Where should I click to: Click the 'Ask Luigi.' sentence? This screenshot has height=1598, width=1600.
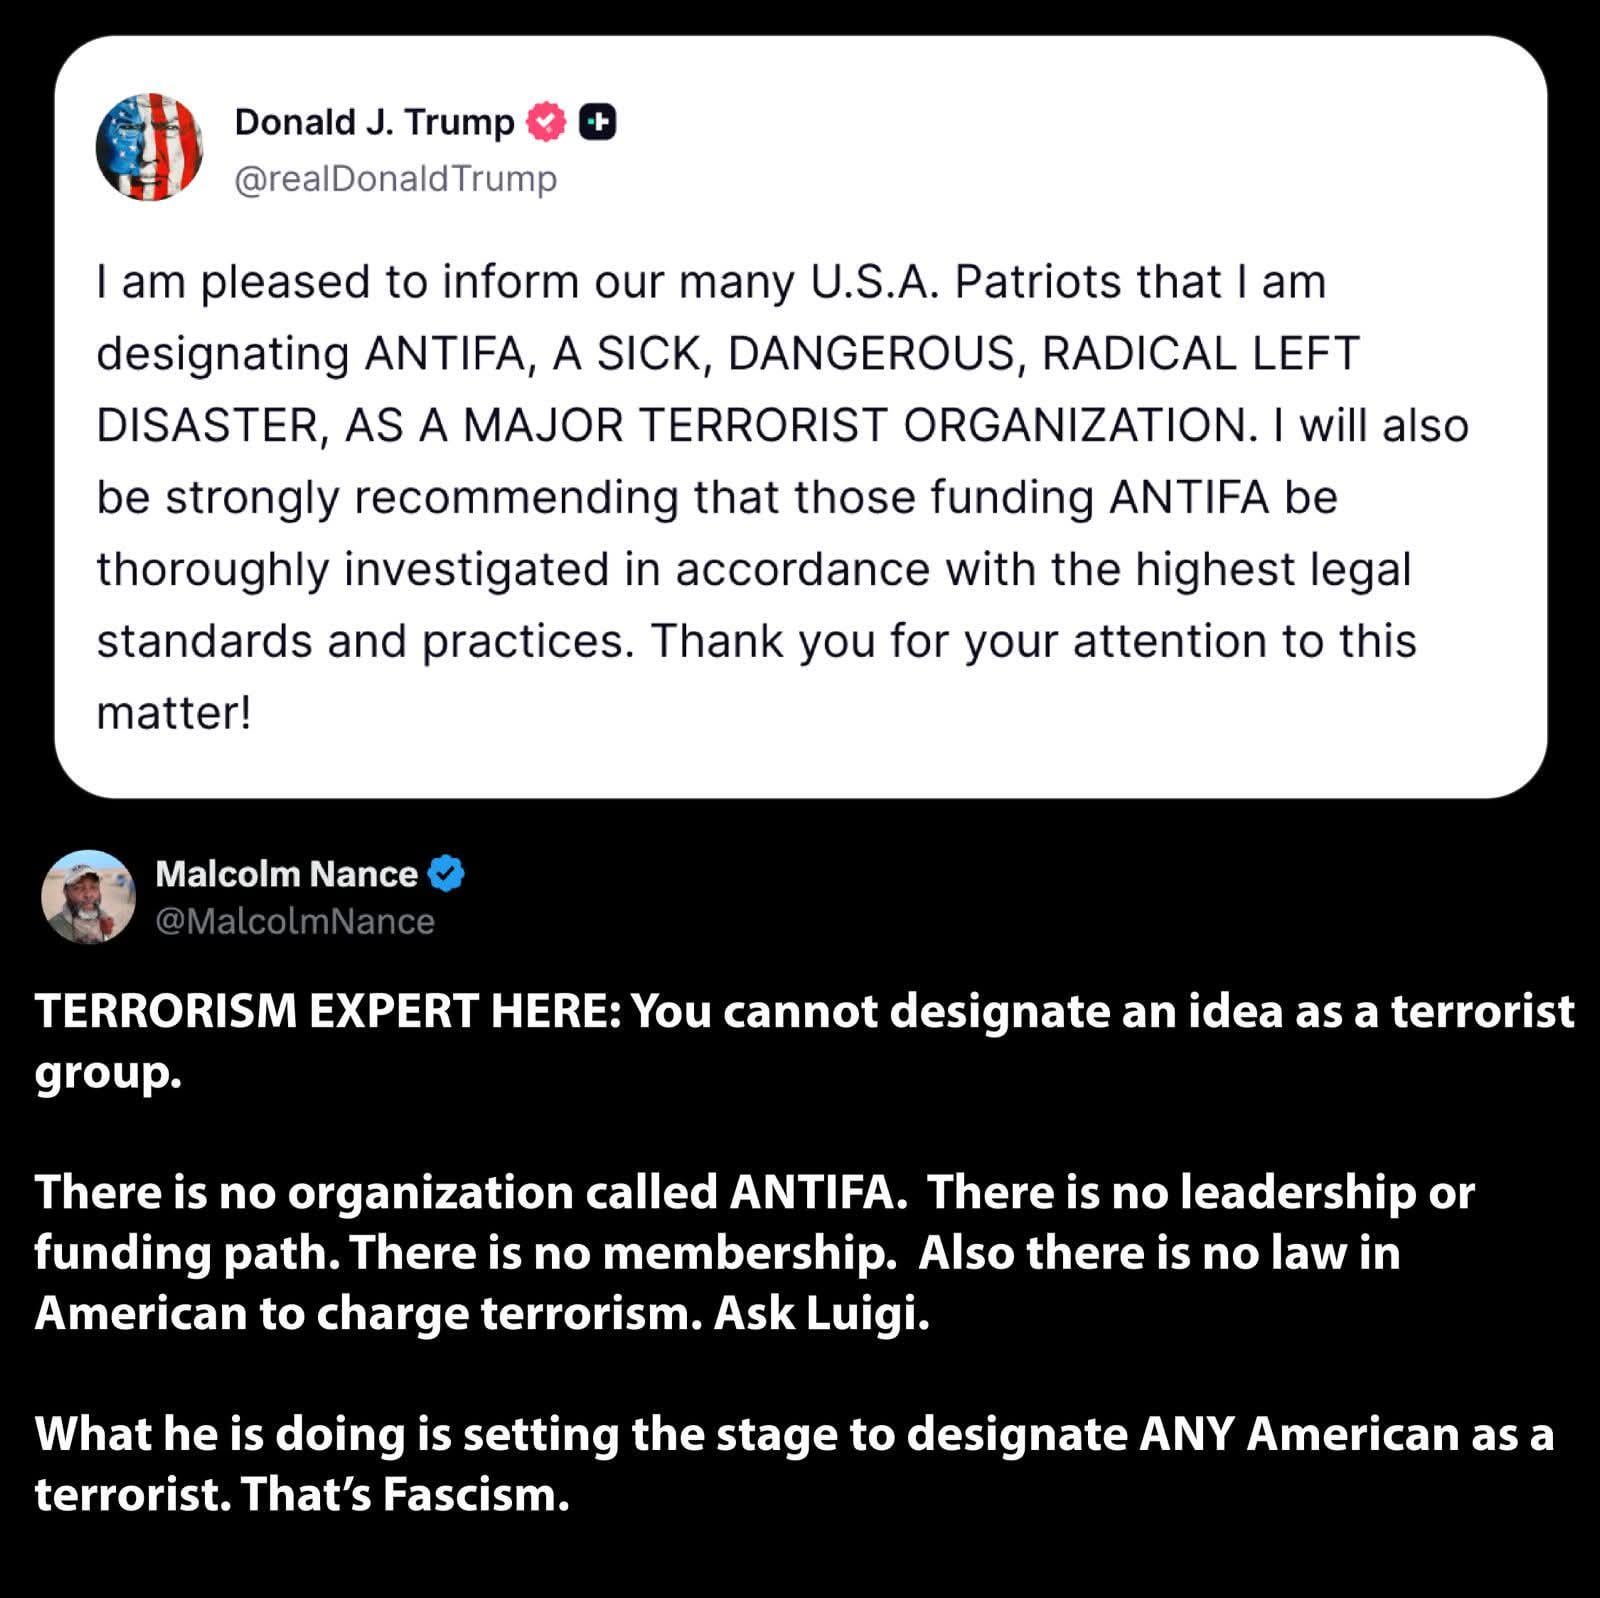click(821, 1313)
